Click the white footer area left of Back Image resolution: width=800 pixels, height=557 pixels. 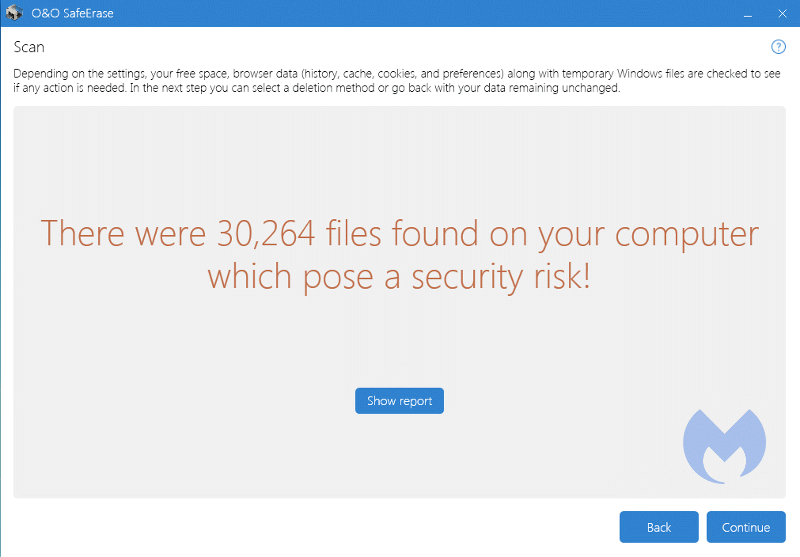pyautogui.click(x=300, y=527)
